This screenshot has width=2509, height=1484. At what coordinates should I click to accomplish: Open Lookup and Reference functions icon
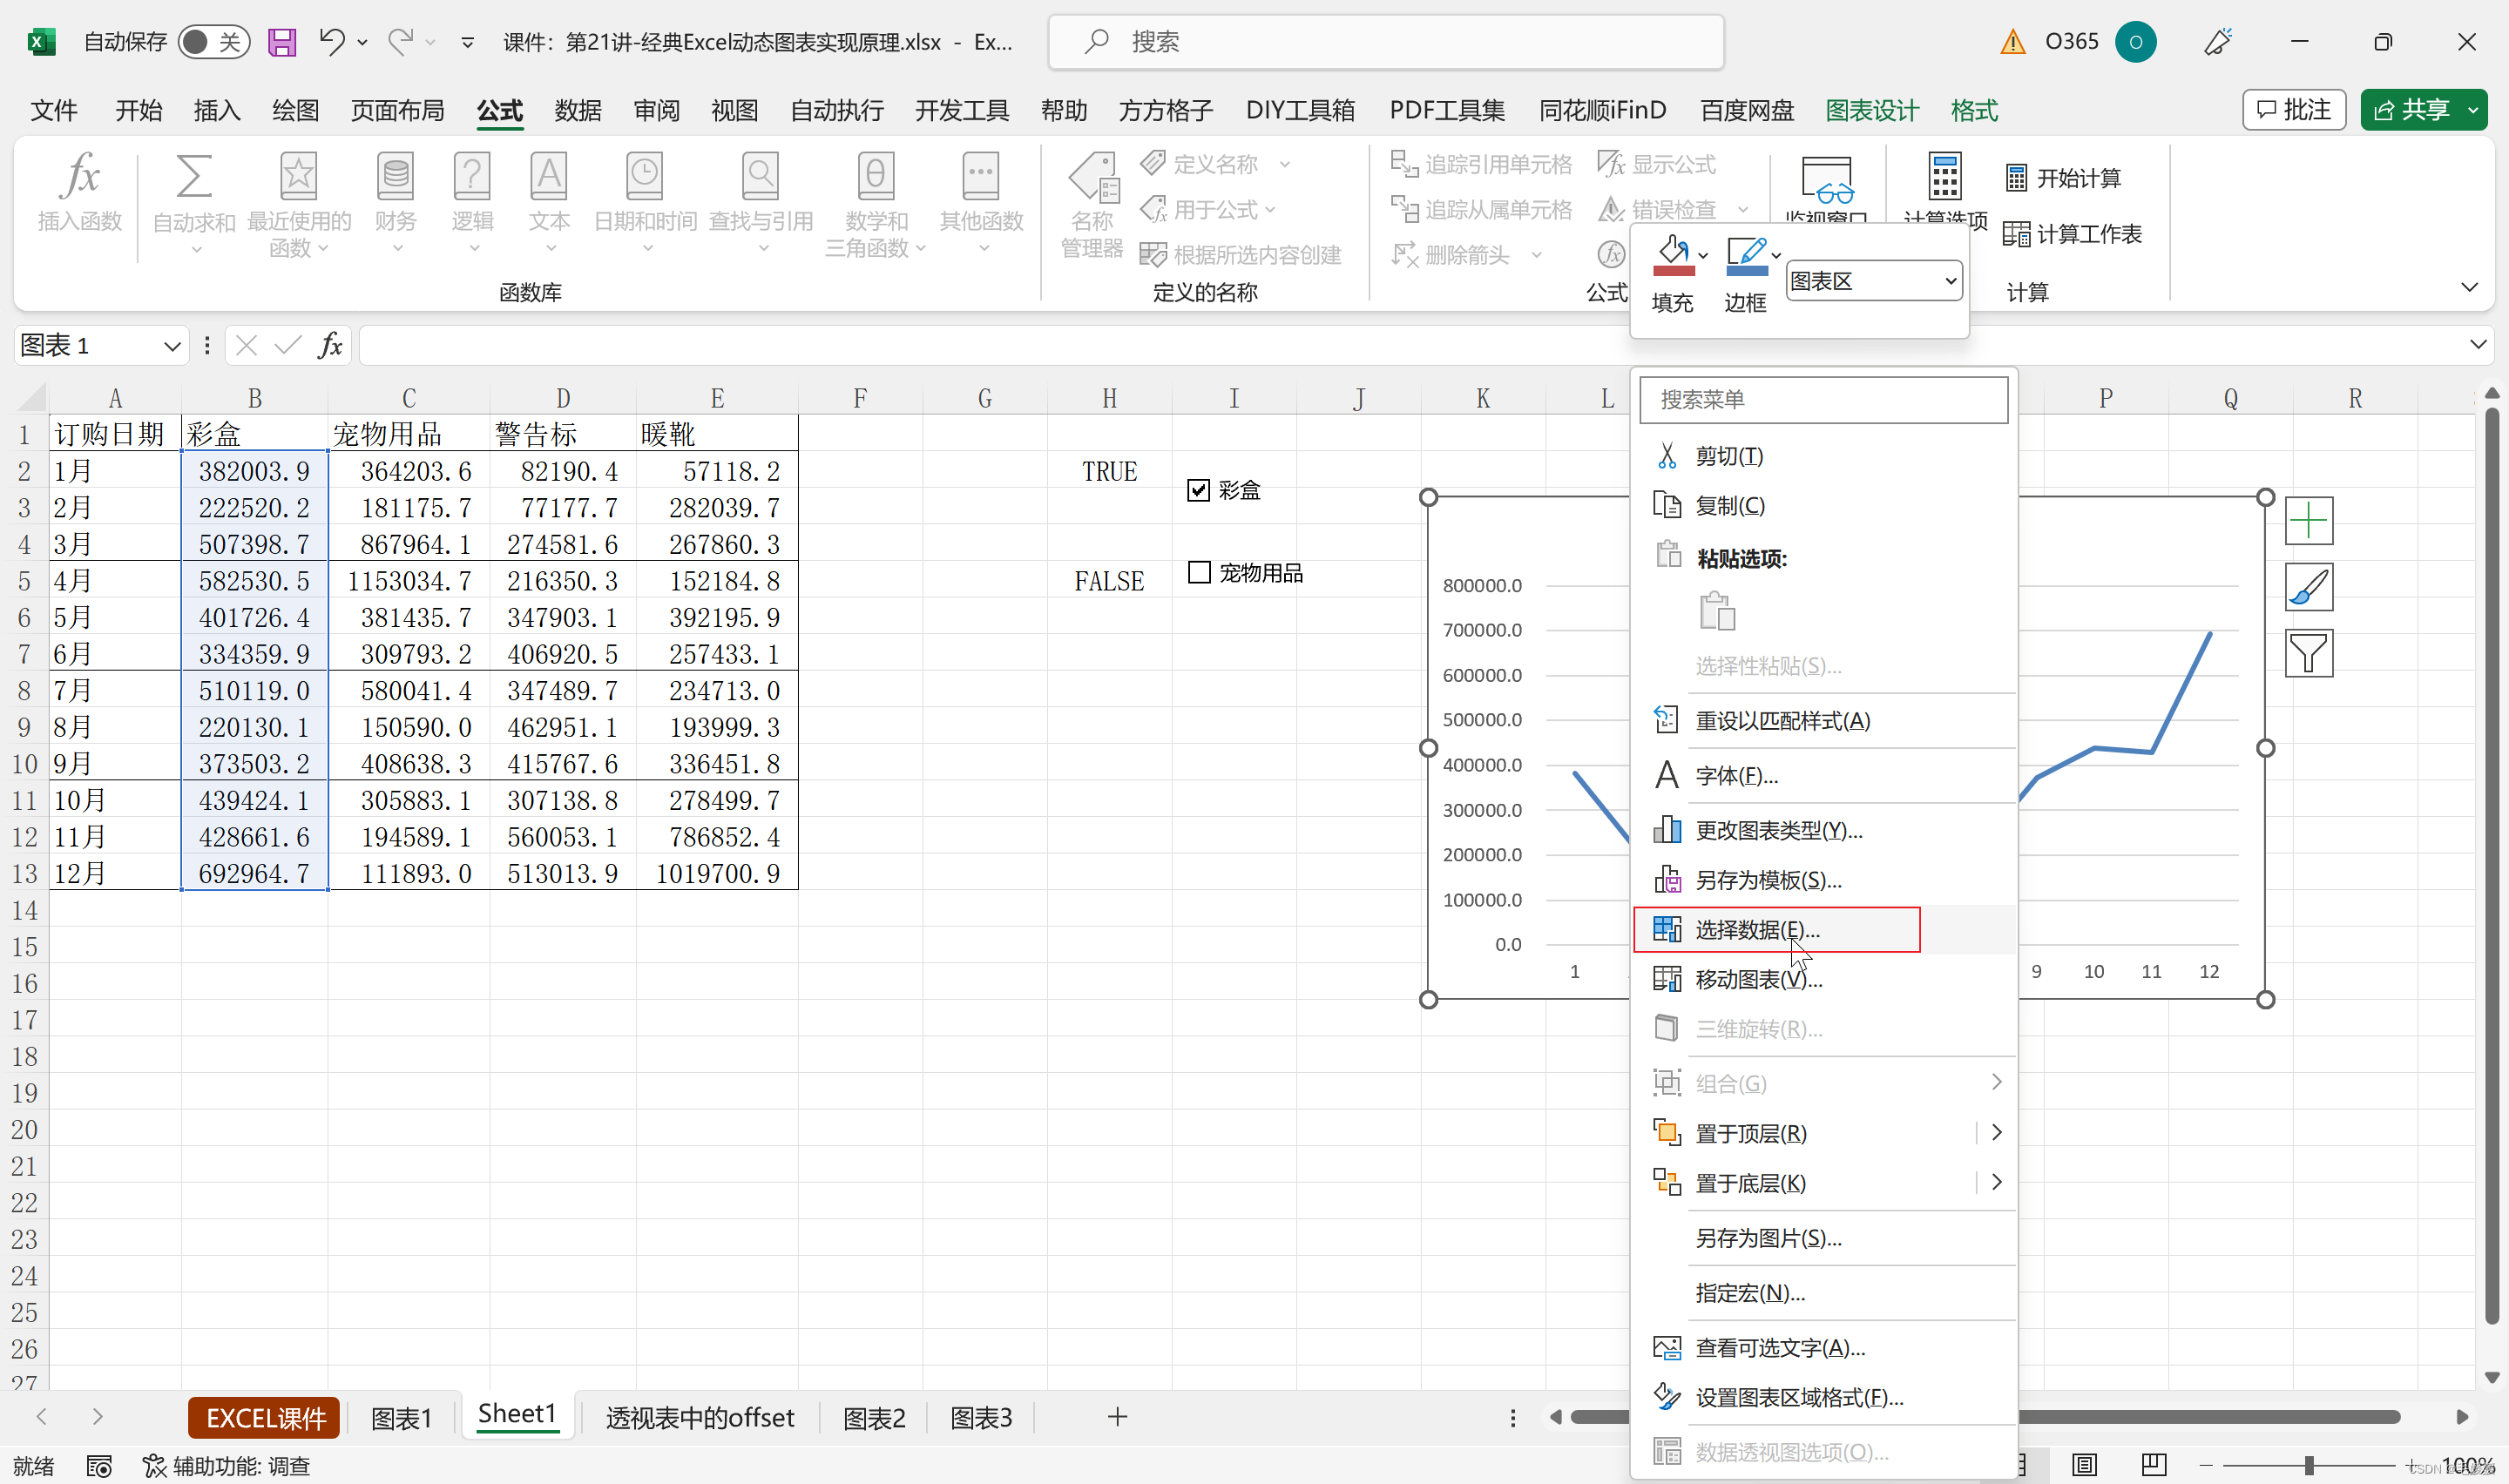(x=760, y=176)
